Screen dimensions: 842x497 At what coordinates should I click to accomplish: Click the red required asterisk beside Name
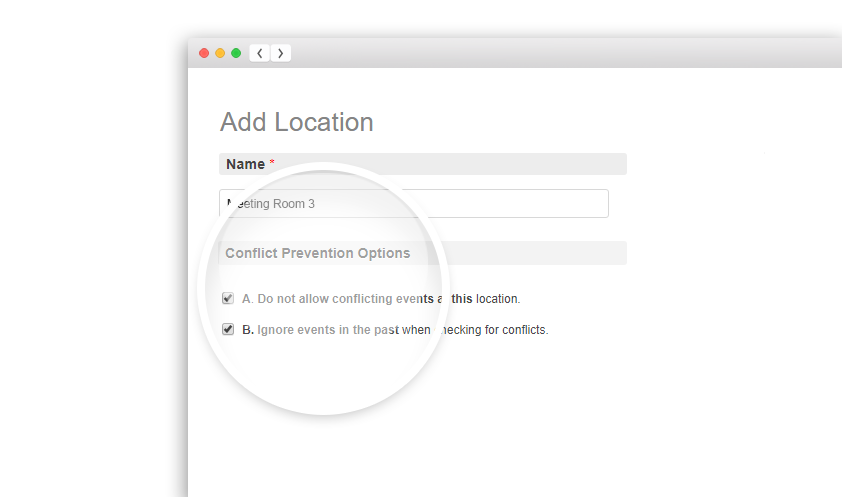[272, 164]
